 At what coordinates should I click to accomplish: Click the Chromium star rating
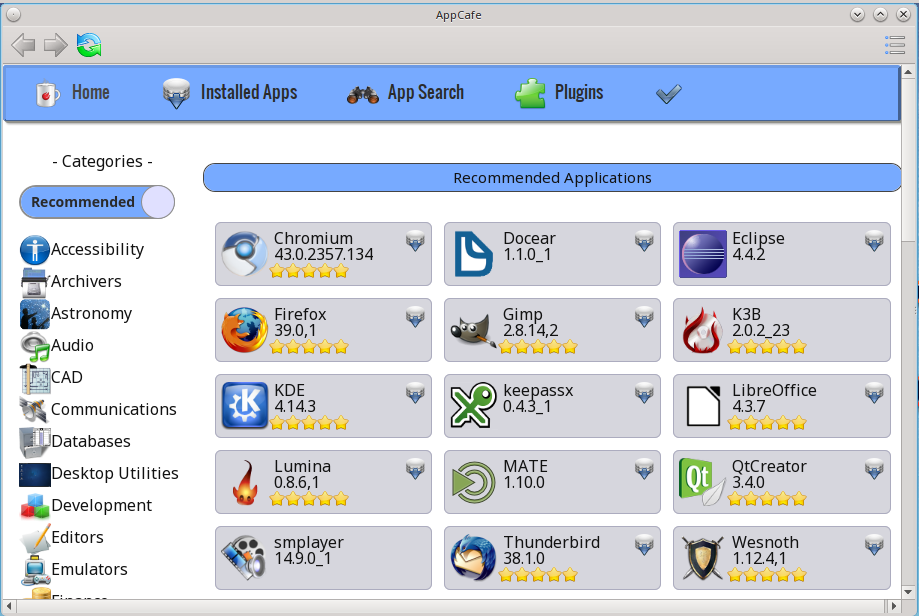coord(309,271)
